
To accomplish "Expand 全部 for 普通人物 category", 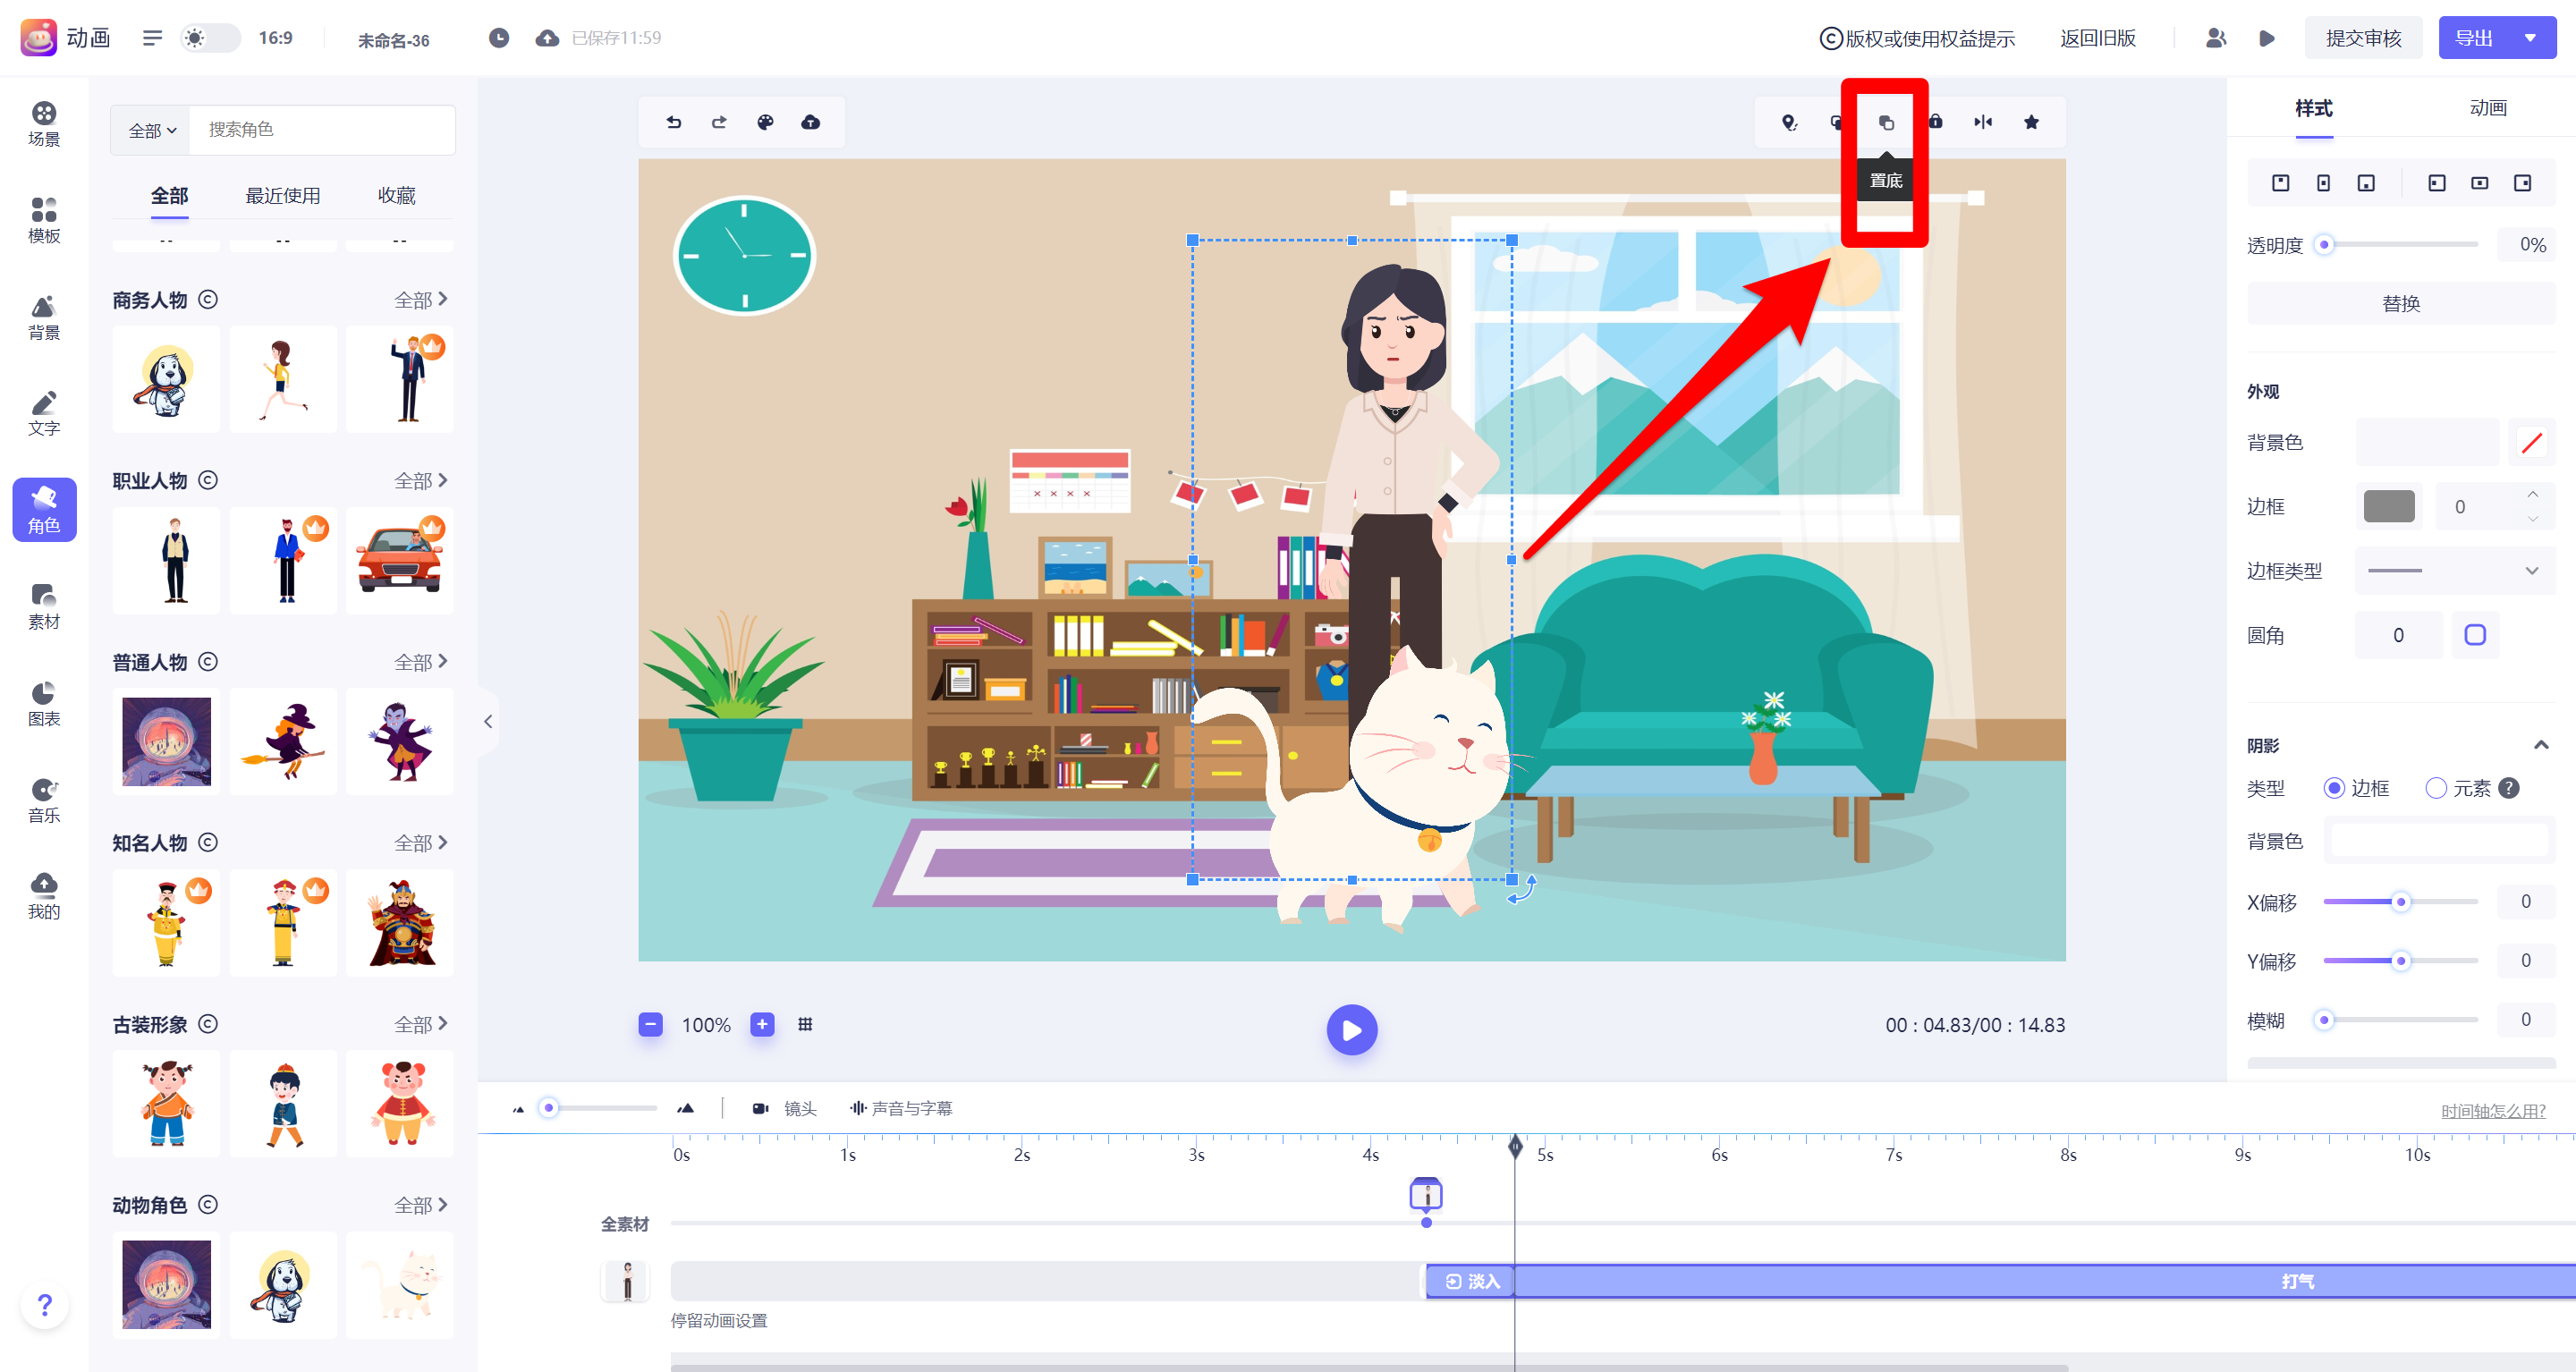I will (x=420, y=662).
